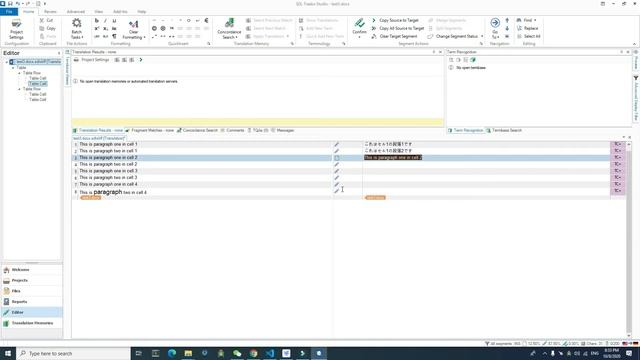This screenshot has width=640, height=360.
Task: Open Project Settings in the ribbon
Action: 16,29
